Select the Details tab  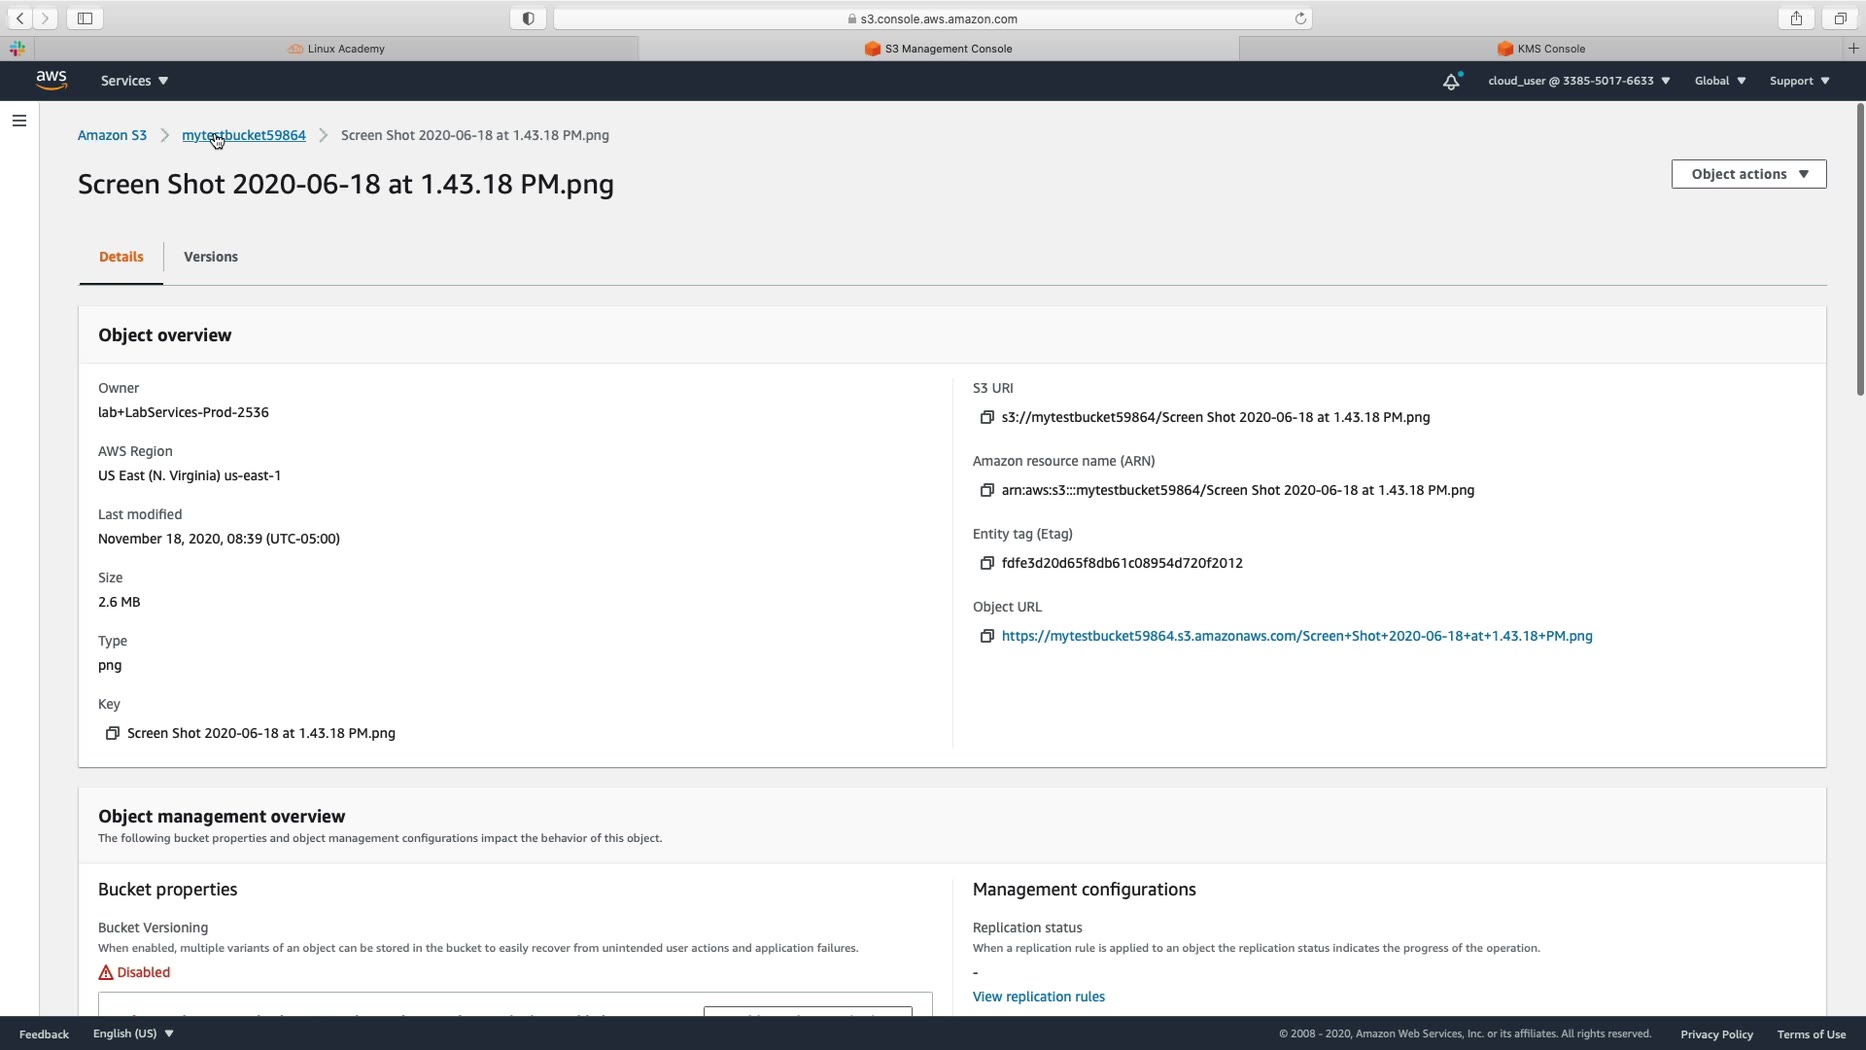(121, 257)
